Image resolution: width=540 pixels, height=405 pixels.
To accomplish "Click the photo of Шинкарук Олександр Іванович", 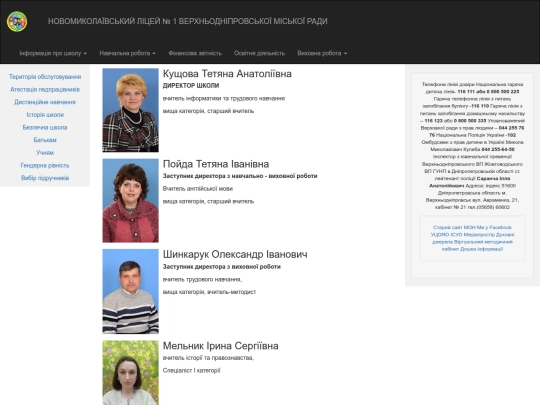I will 131,291.
